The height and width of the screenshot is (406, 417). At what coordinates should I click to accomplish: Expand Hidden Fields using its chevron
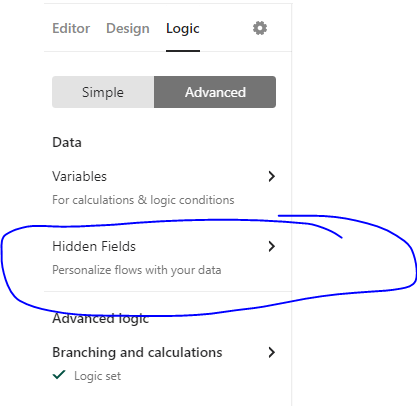[272, 246]
